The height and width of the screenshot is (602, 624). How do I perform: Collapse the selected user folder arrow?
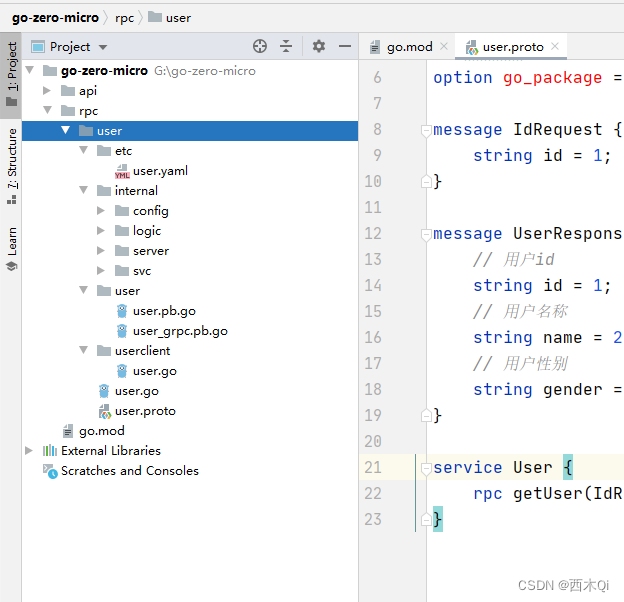pos(66,130)
